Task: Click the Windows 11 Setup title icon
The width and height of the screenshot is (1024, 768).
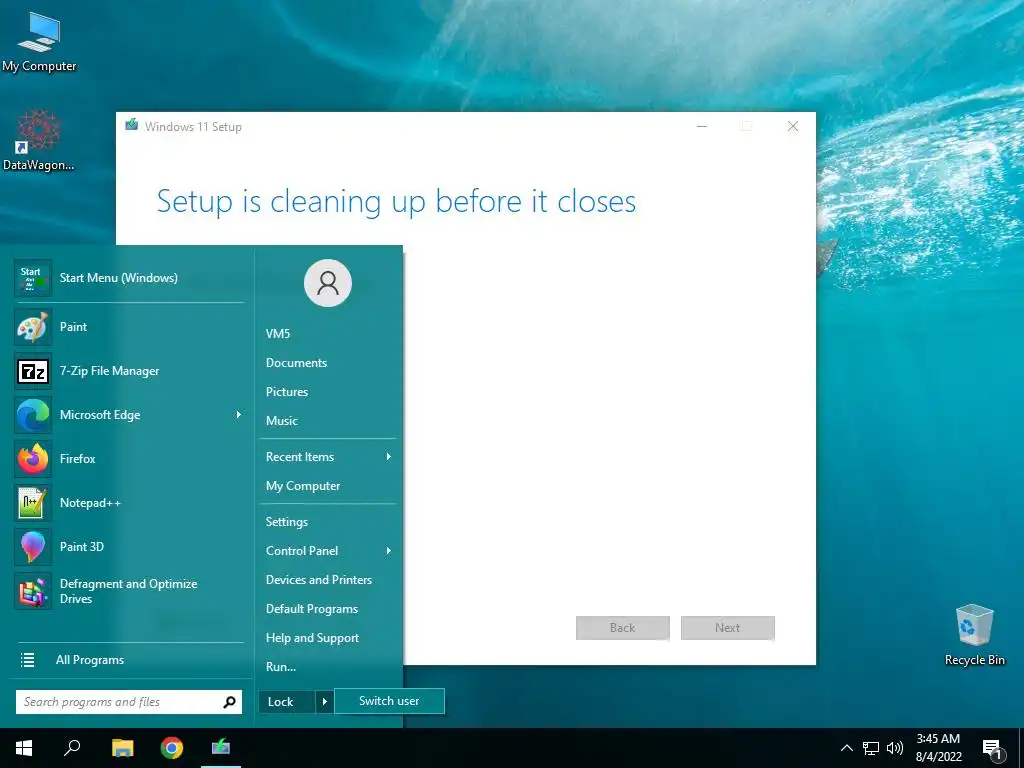Action: click(132, 125)
